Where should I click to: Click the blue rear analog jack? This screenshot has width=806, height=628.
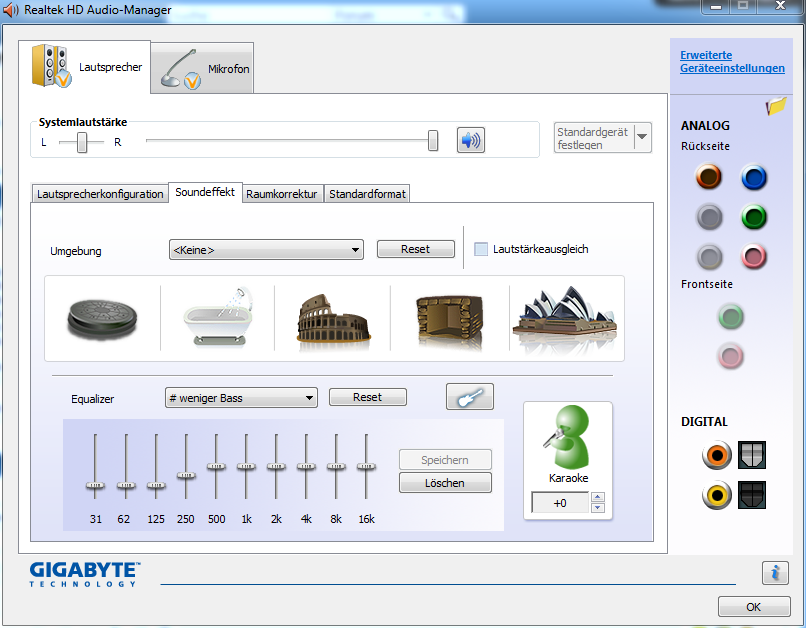754,177
